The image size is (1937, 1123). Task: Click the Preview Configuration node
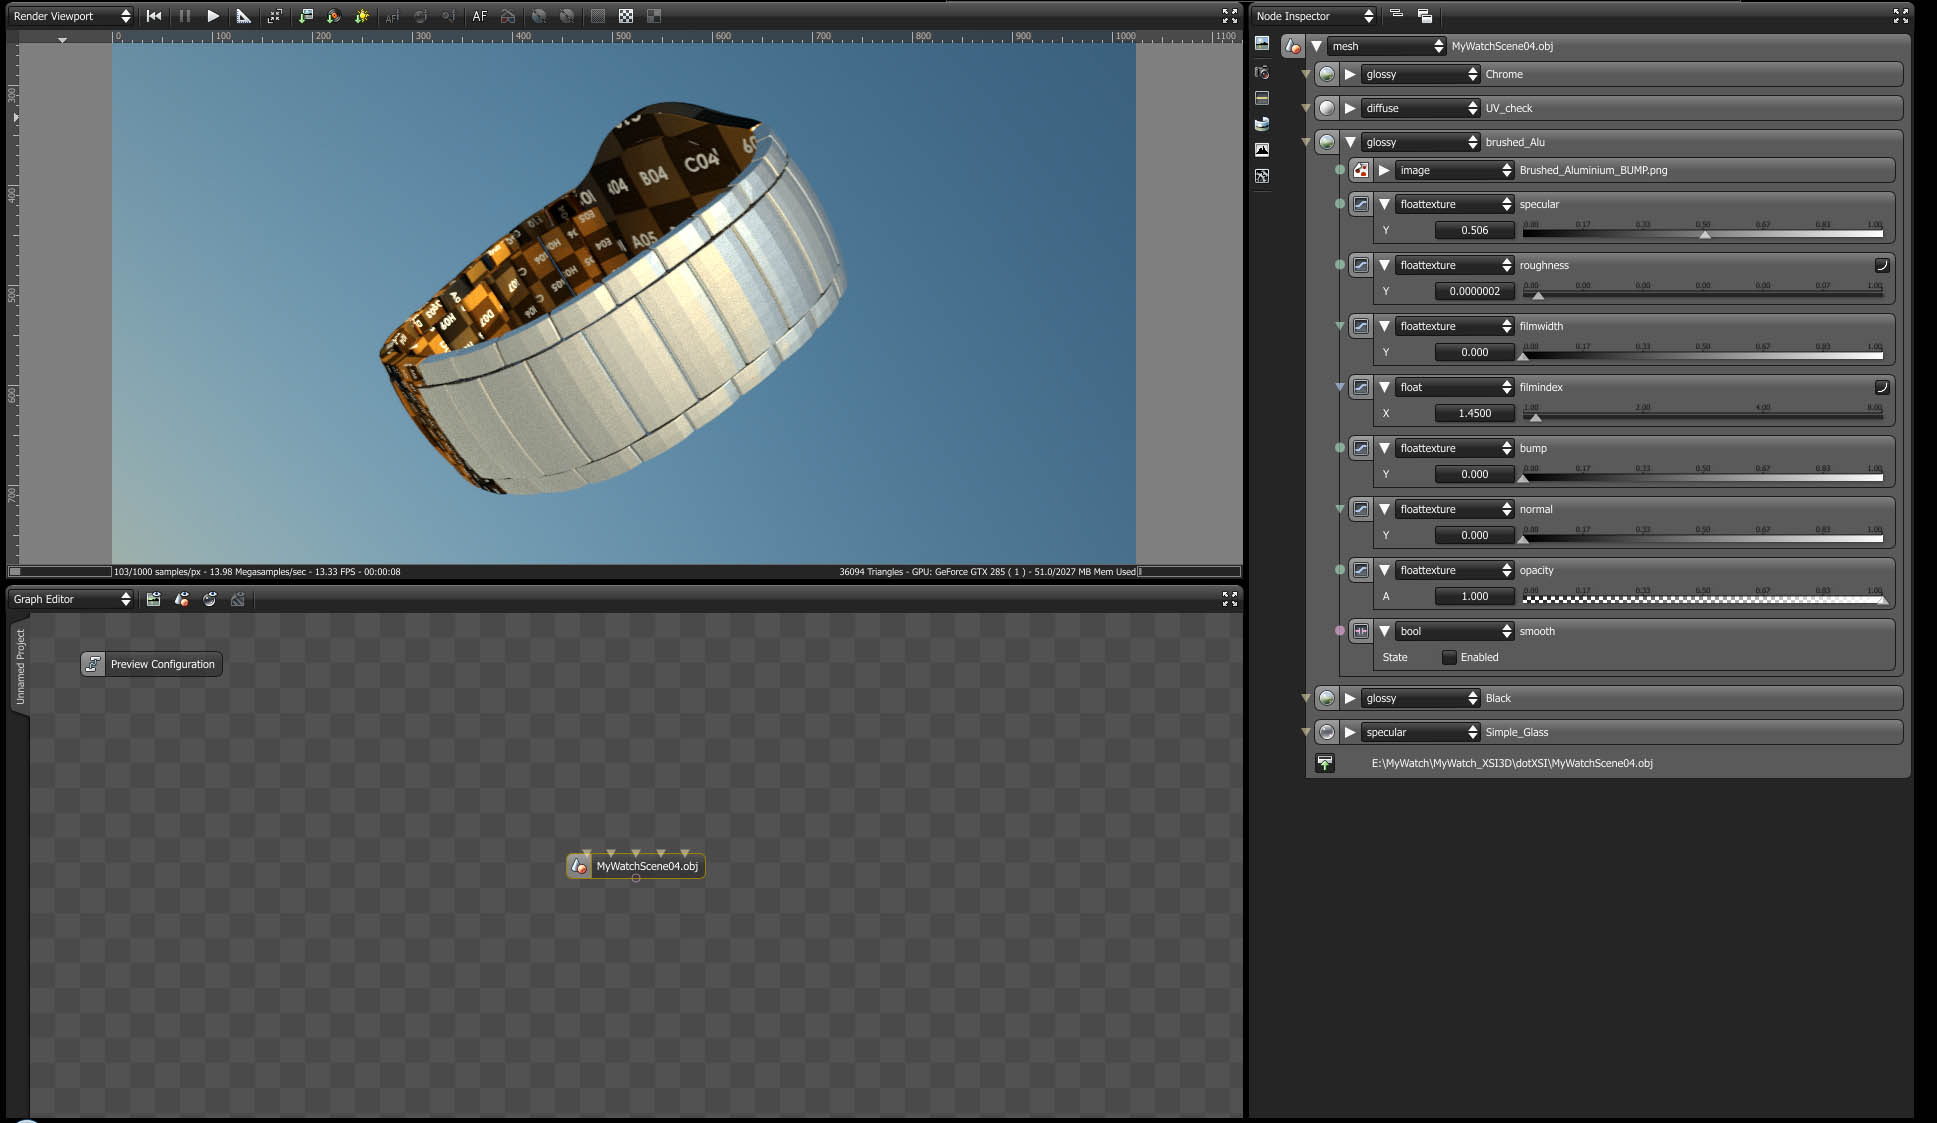click(x=152, y=664)
